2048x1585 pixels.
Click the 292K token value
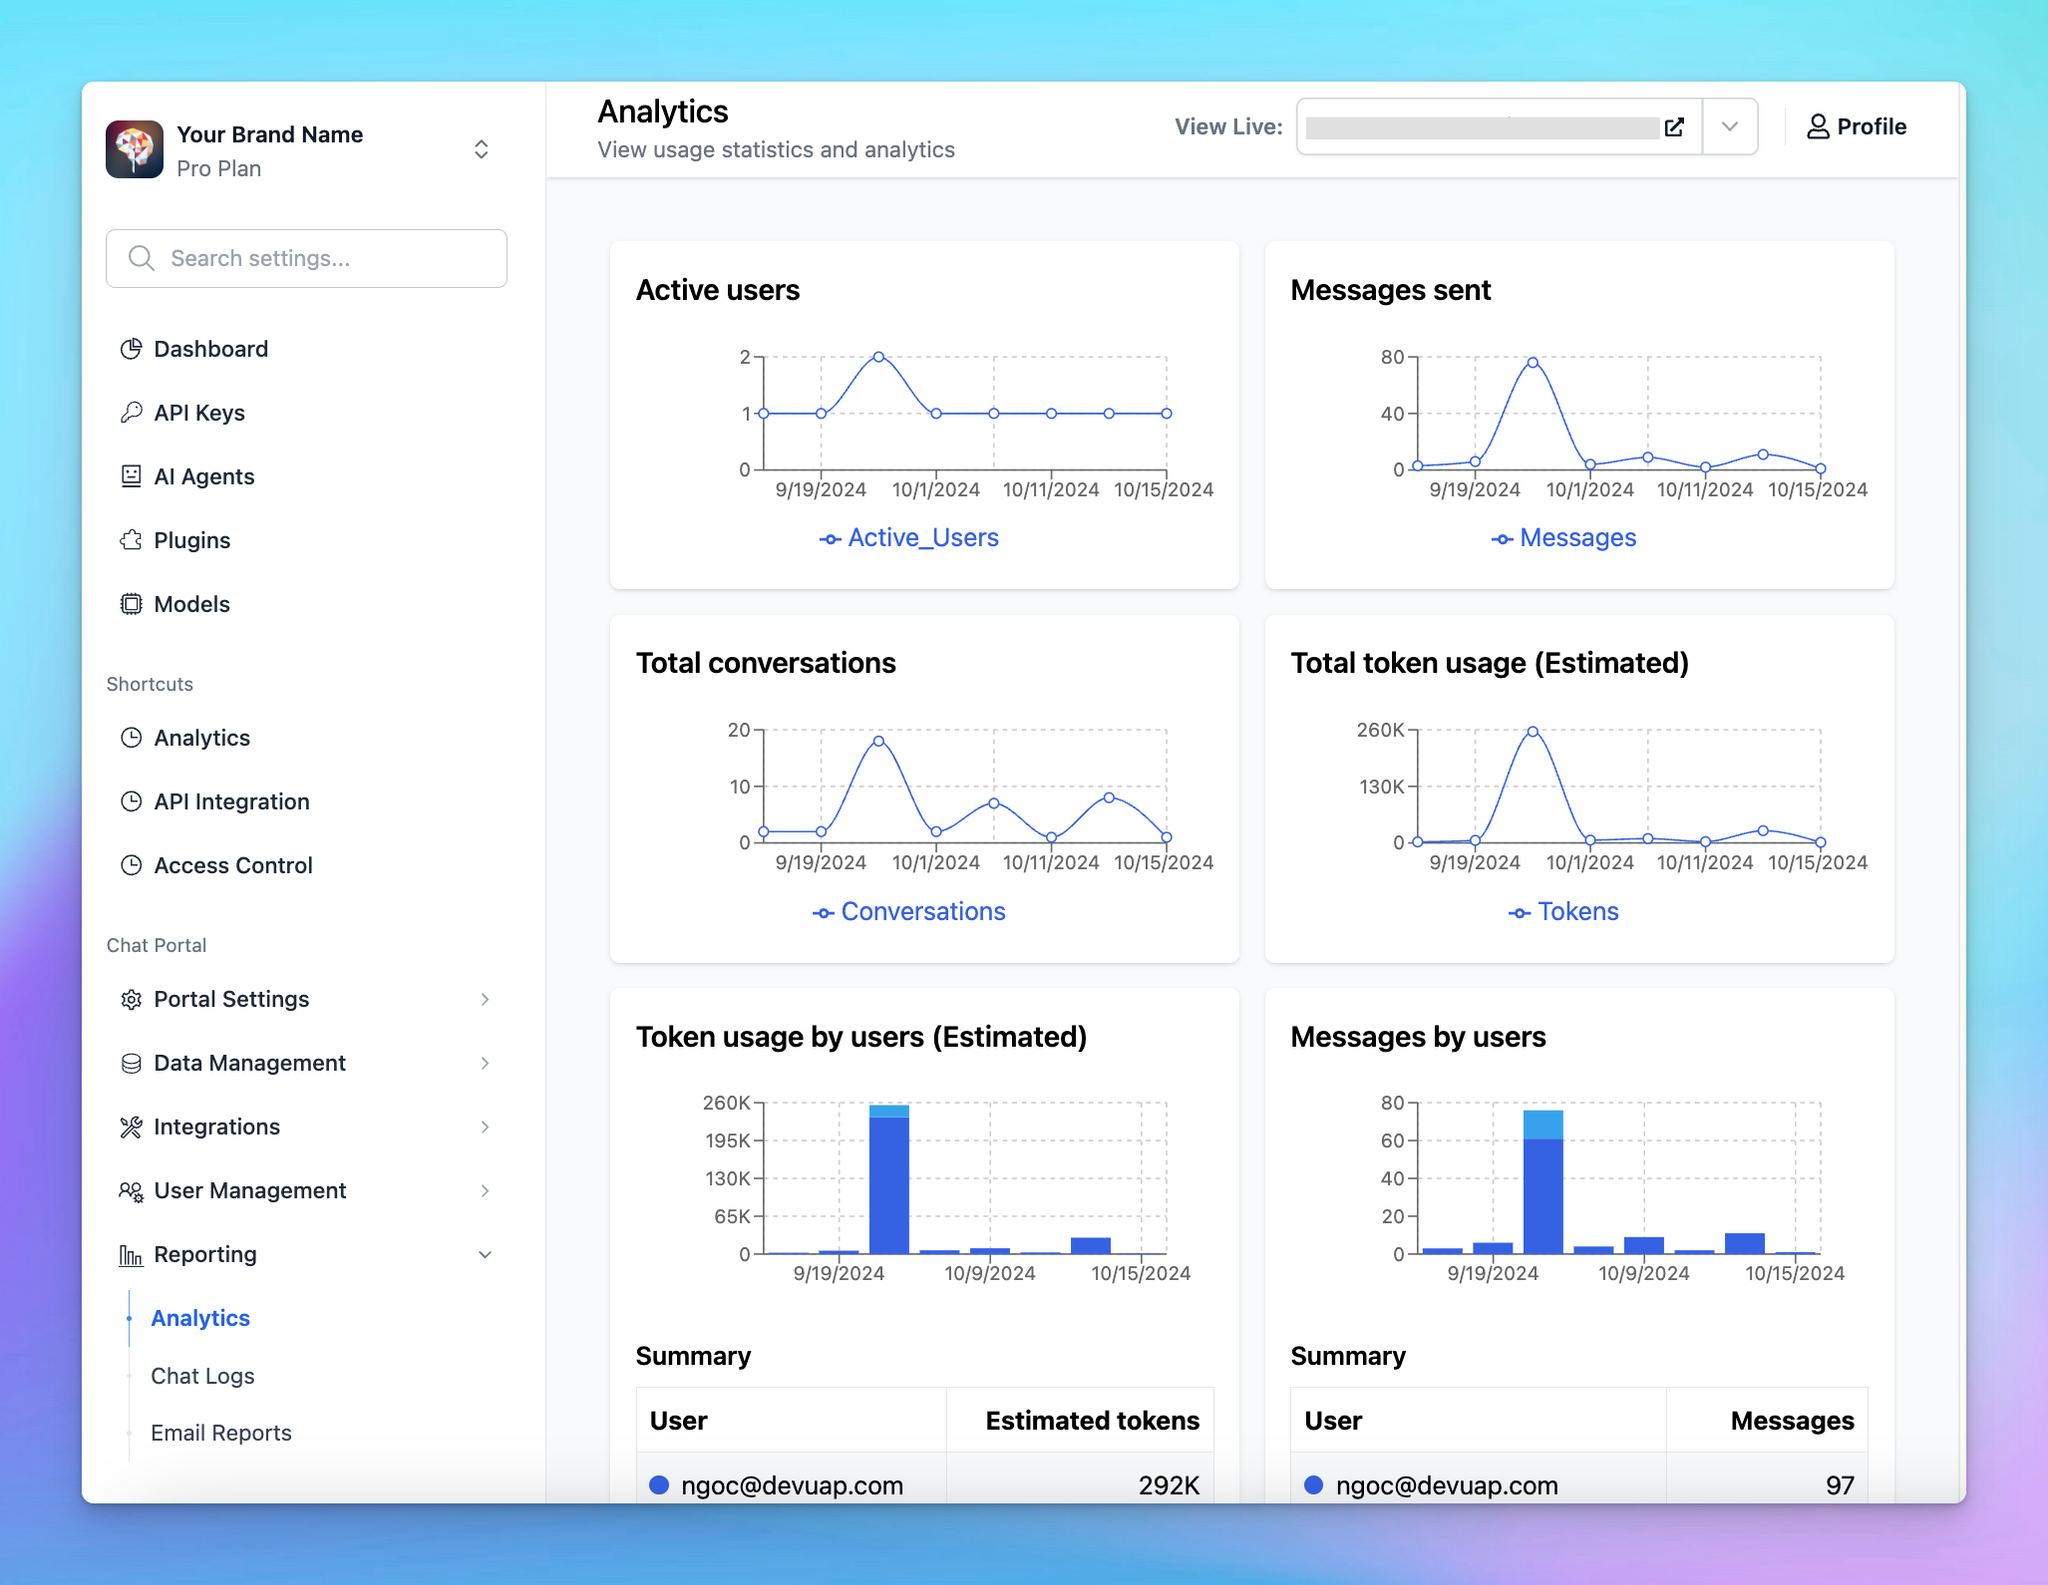(1169, 1486)
